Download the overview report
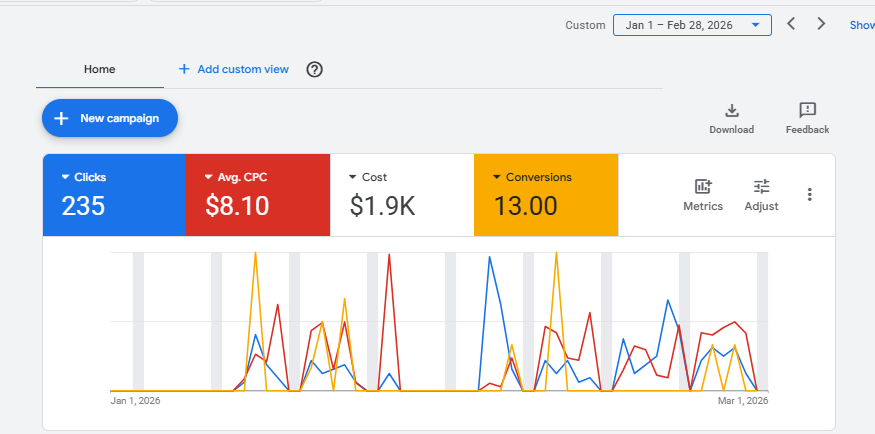875x434 pixels. coord(732,119)
